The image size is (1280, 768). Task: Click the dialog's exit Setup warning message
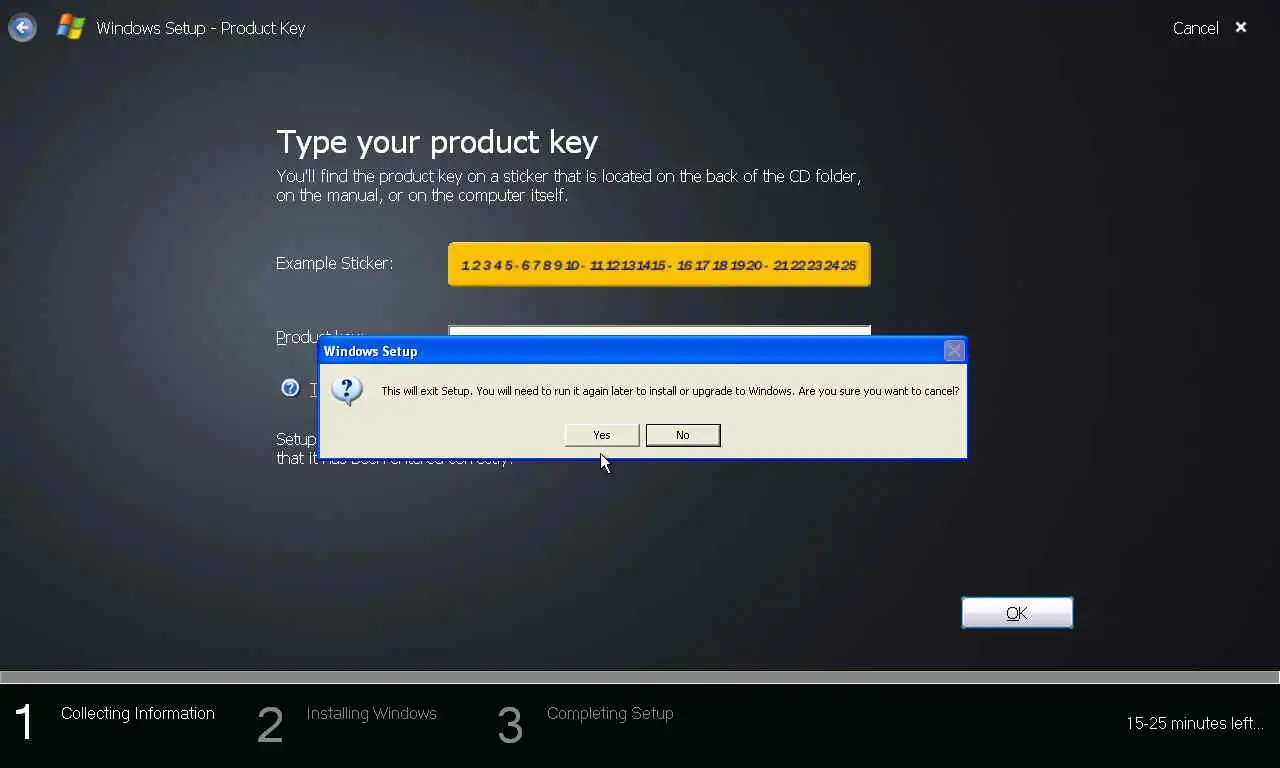coord(670,391)
